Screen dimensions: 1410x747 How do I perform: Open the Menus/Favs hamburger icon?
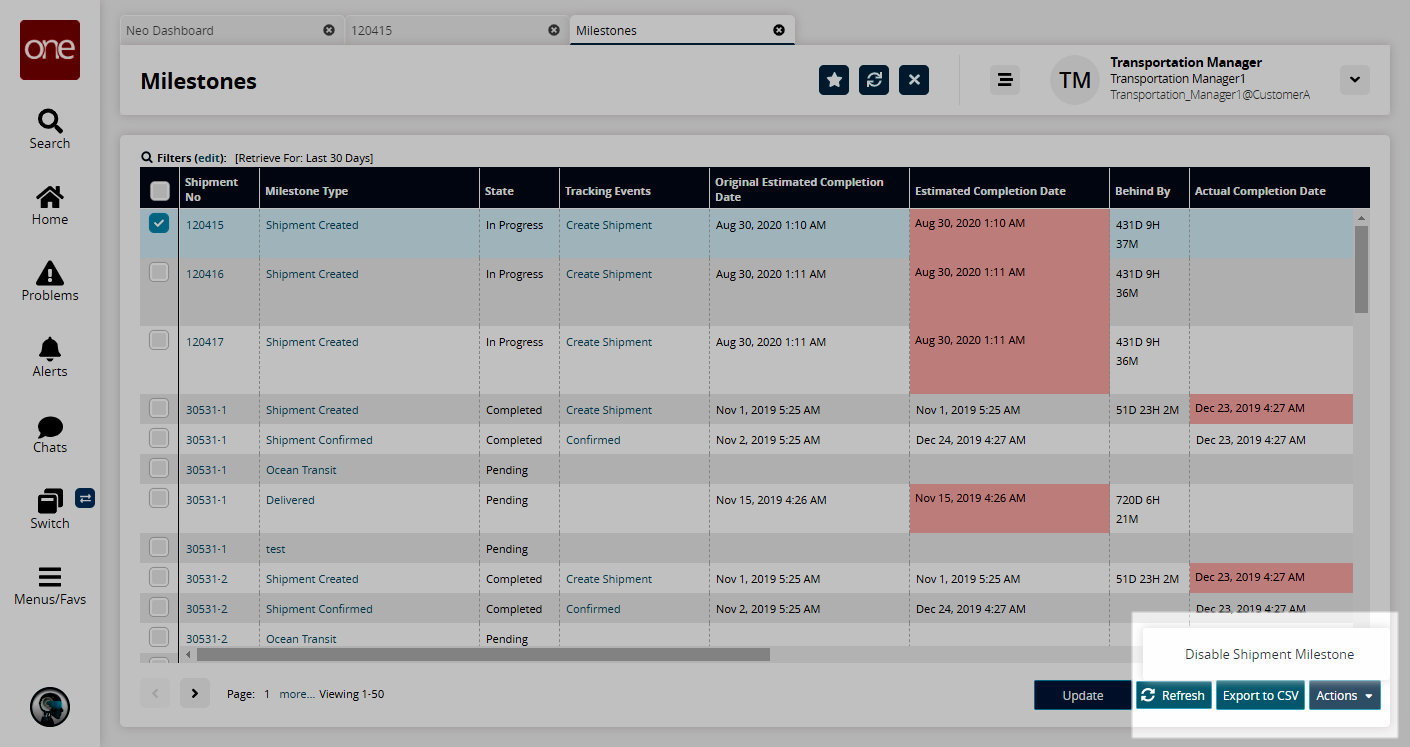(x=50, y=577)
